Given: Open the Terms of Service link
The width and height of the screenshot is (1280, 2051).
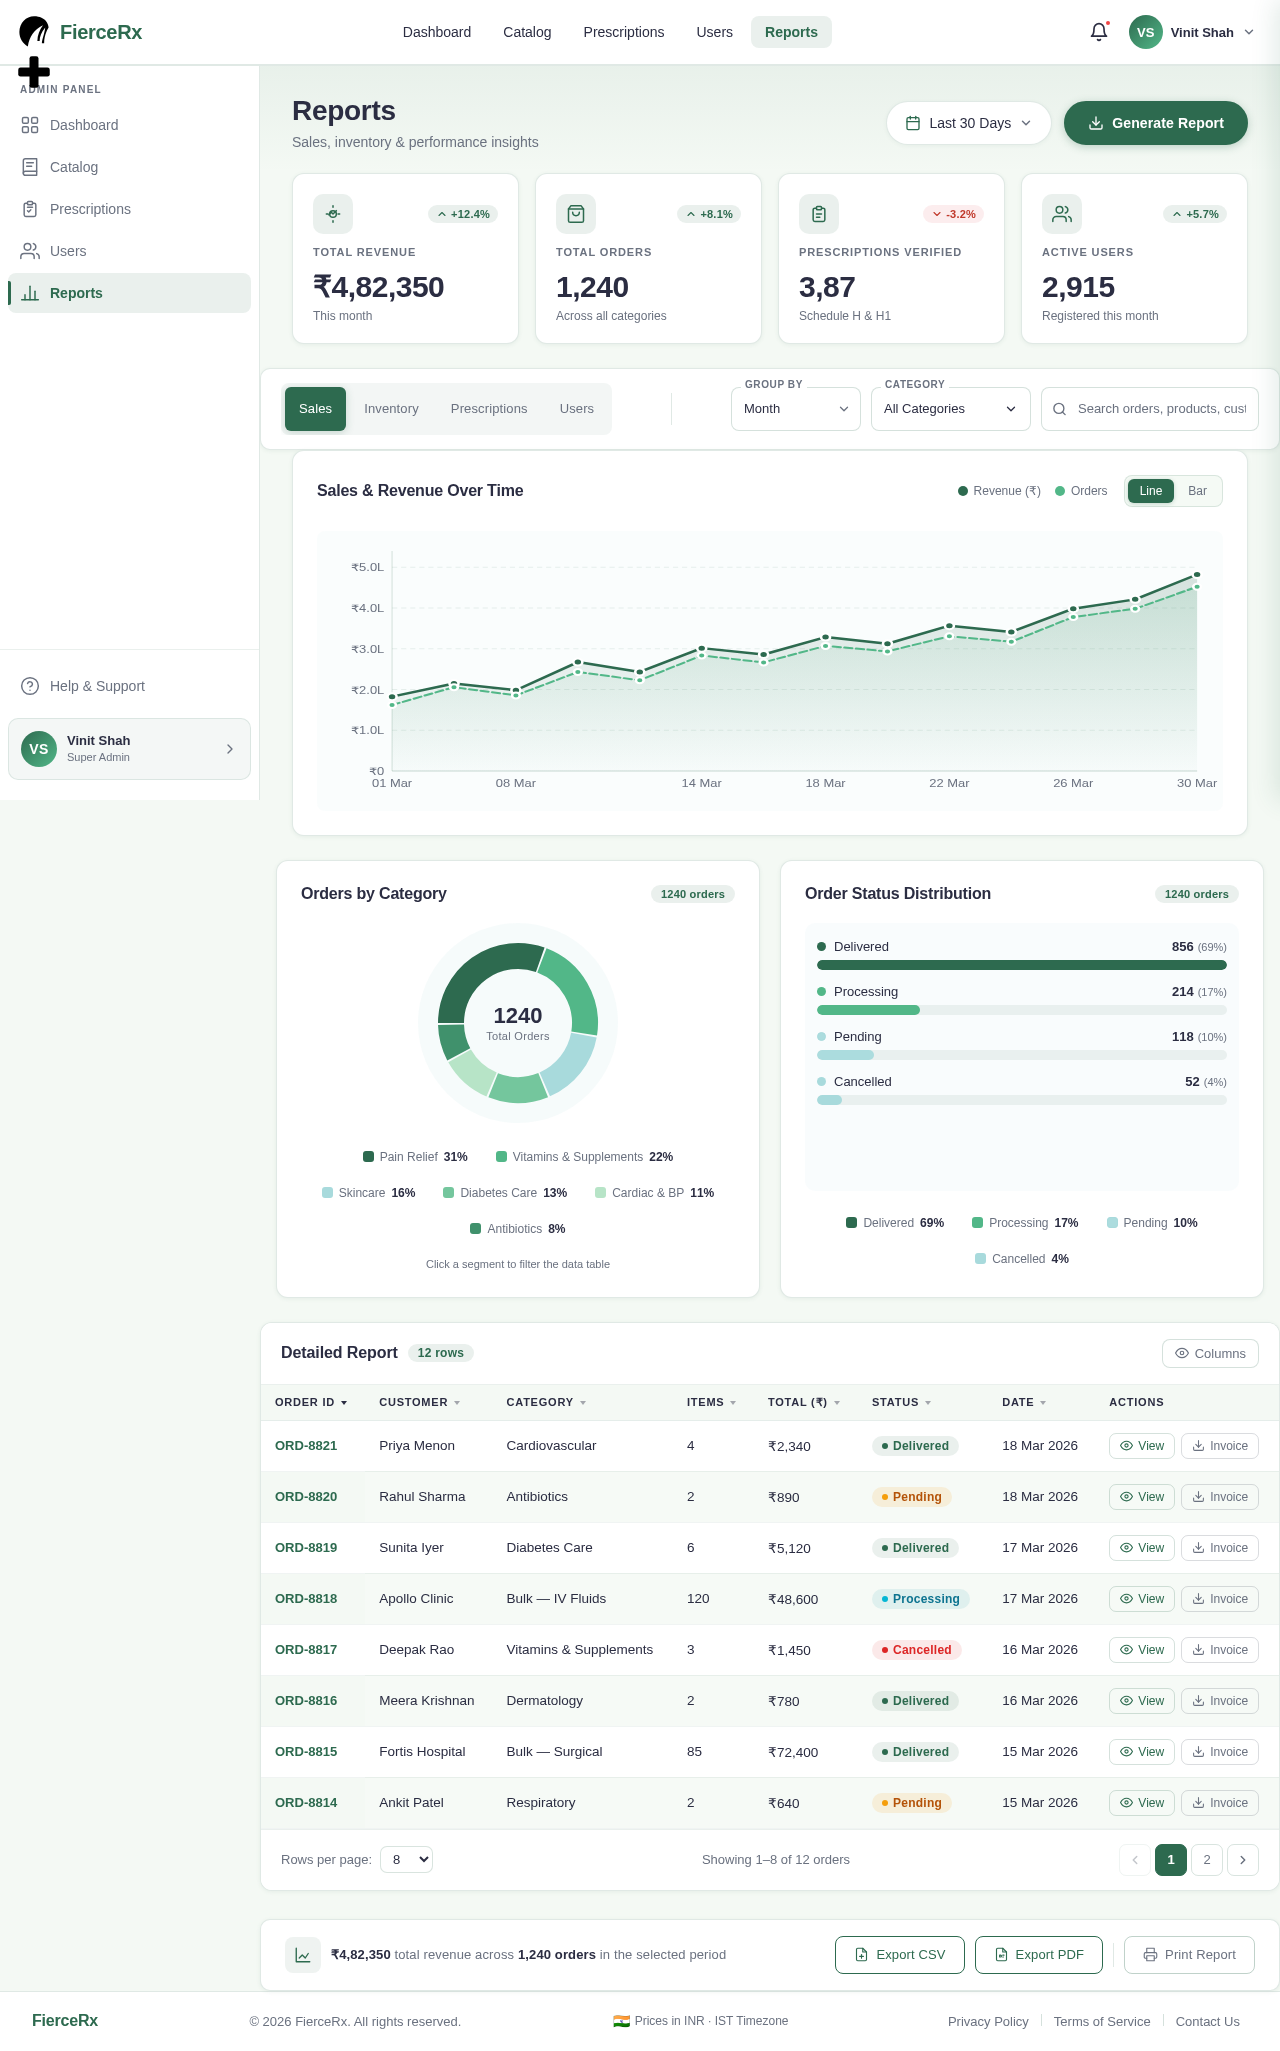Looking at the screenshot, I should [x=1102, y=2021].
